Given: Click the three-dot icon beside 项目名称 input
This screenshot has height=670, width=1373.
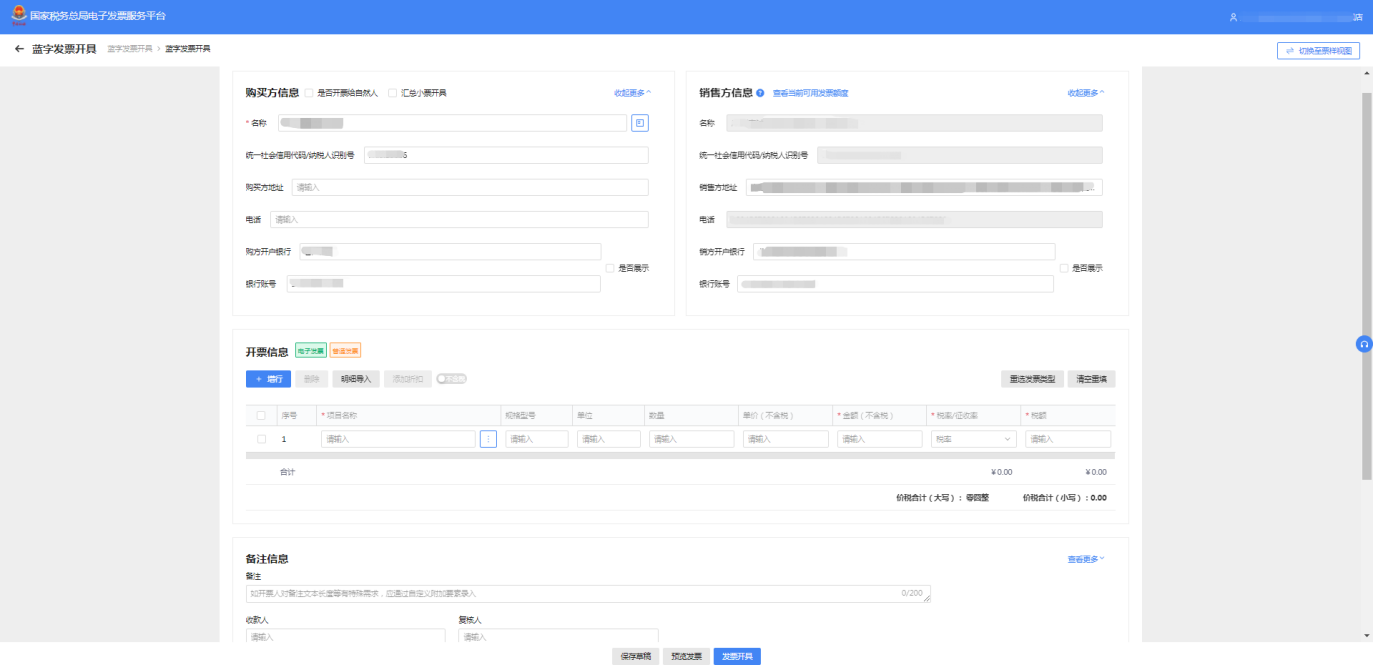Looking at the screenshot, I should click(x=488, y=439).
